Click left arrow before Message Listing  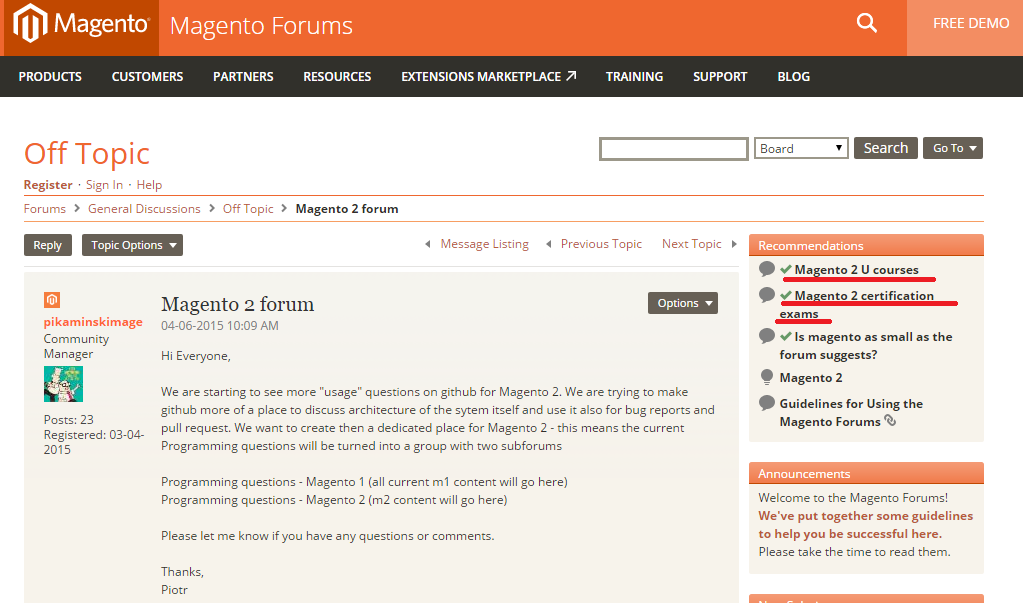pyautogui.click(x=428, y=244)
